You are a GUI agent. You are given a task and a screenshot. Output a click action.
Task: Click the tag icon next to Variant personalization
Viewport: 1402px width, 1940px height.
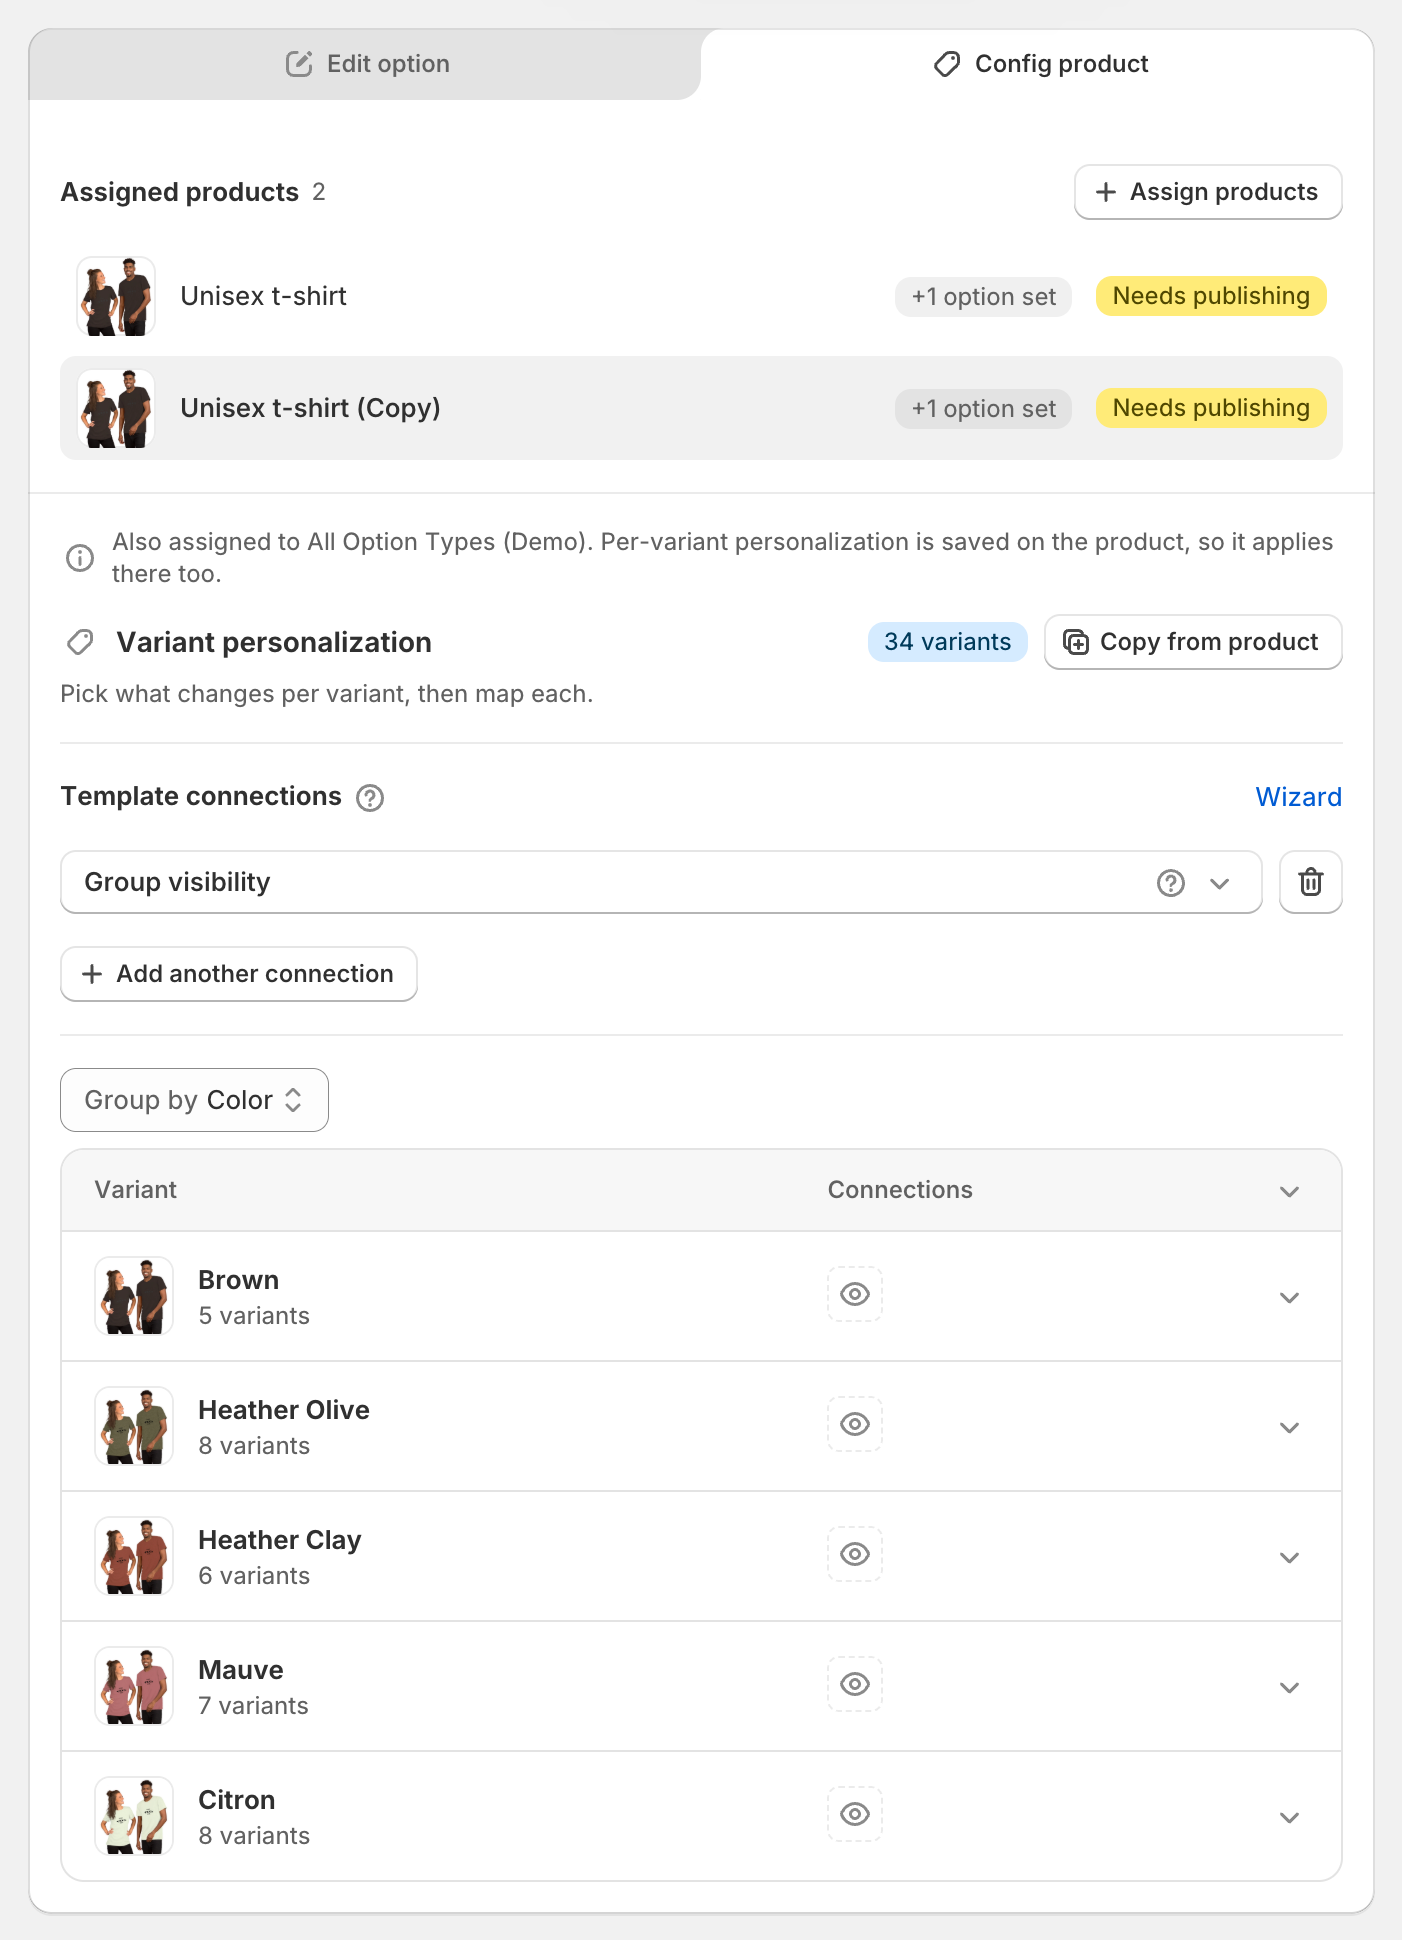[x=80, y=642]
